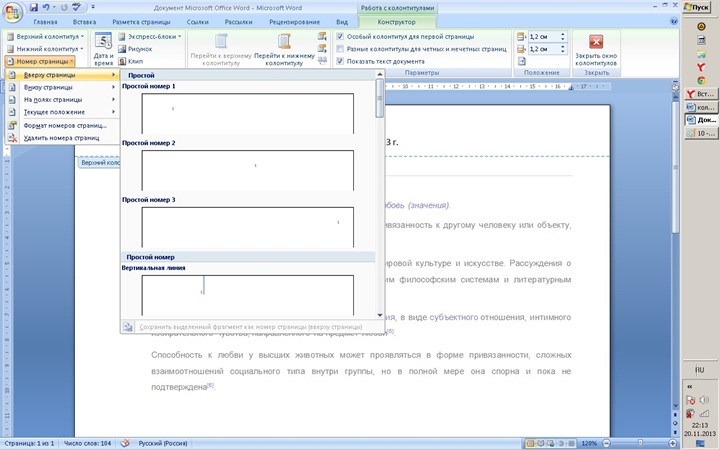Viewport: 720px width, 450px height.
Task: Expand the Внизу страницы submenu
Action: point(62,87)
